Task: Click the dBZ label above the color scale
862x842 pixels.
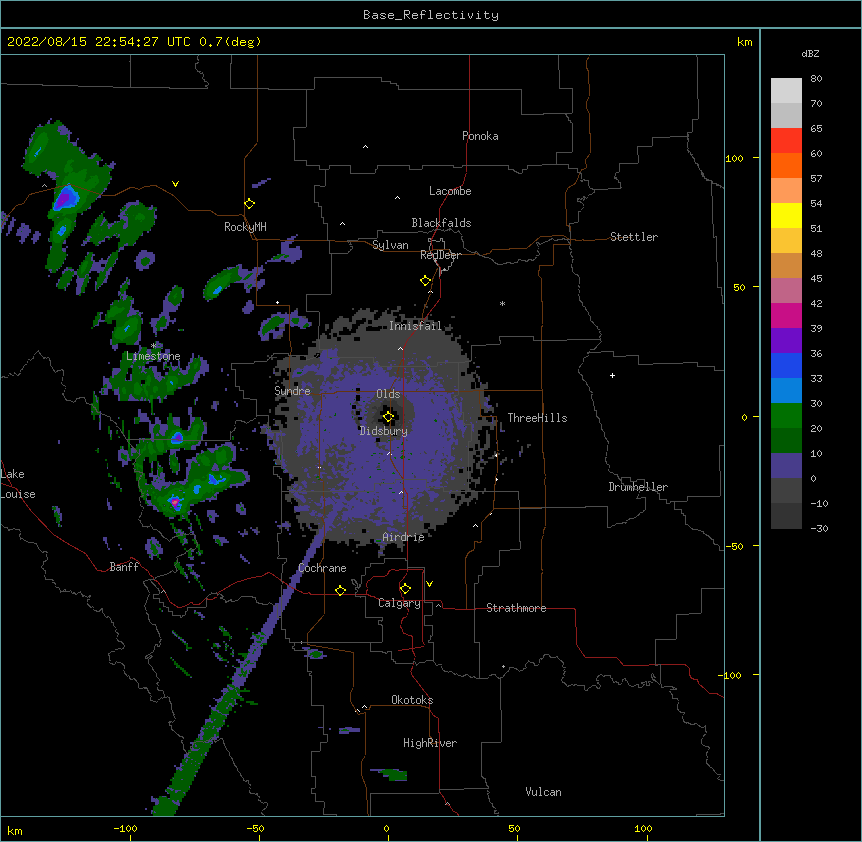Action: 810,53
